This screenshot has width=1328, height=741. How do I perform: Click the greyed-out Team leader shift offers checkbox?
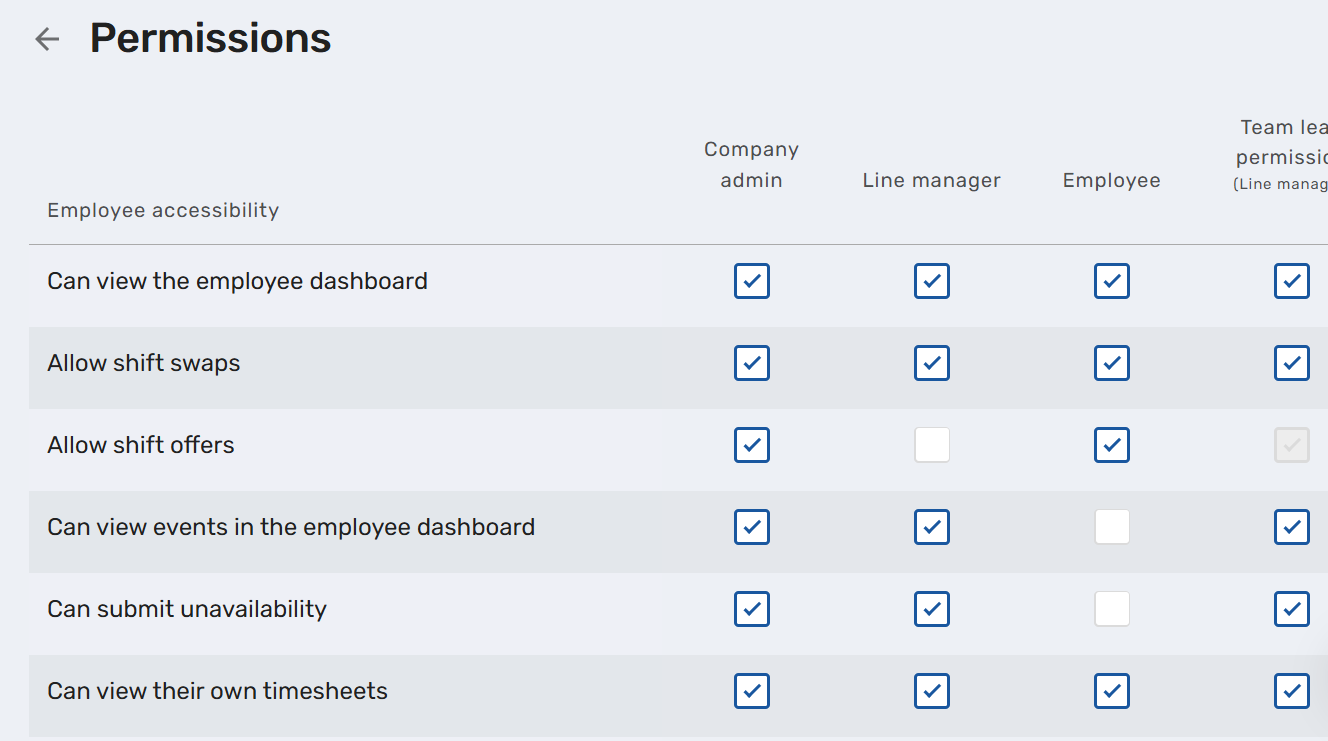click(x=1291, y=445)
